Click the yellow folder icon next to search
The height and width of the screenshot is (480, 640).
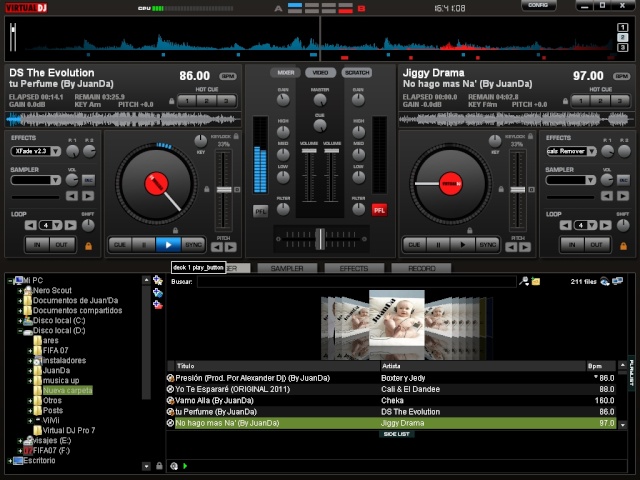point(536,281)
